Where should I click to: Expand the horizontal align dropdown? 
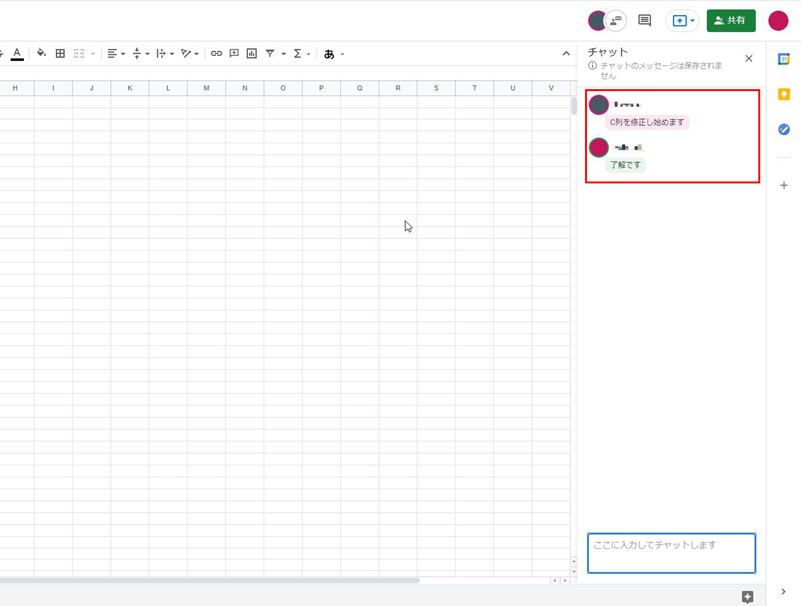pyautogui.click(x=116, y=53)
